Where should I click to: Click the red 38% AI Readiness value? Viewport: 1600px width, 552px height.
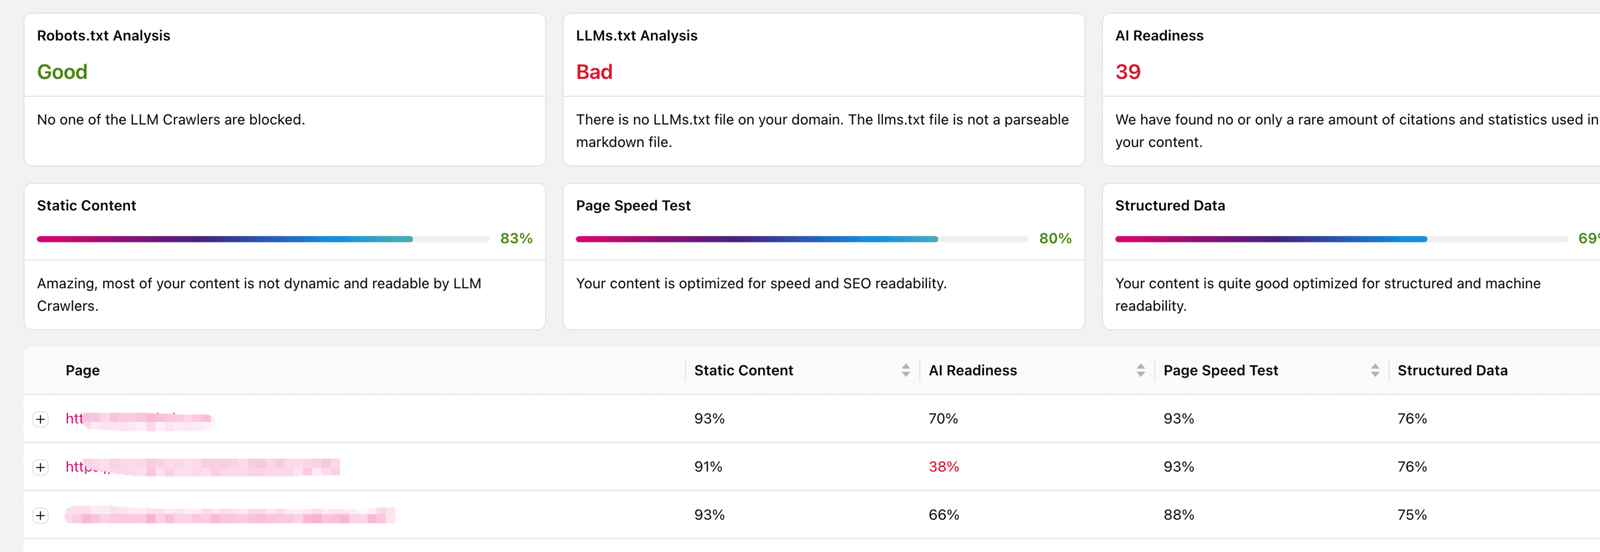point(943,467)
